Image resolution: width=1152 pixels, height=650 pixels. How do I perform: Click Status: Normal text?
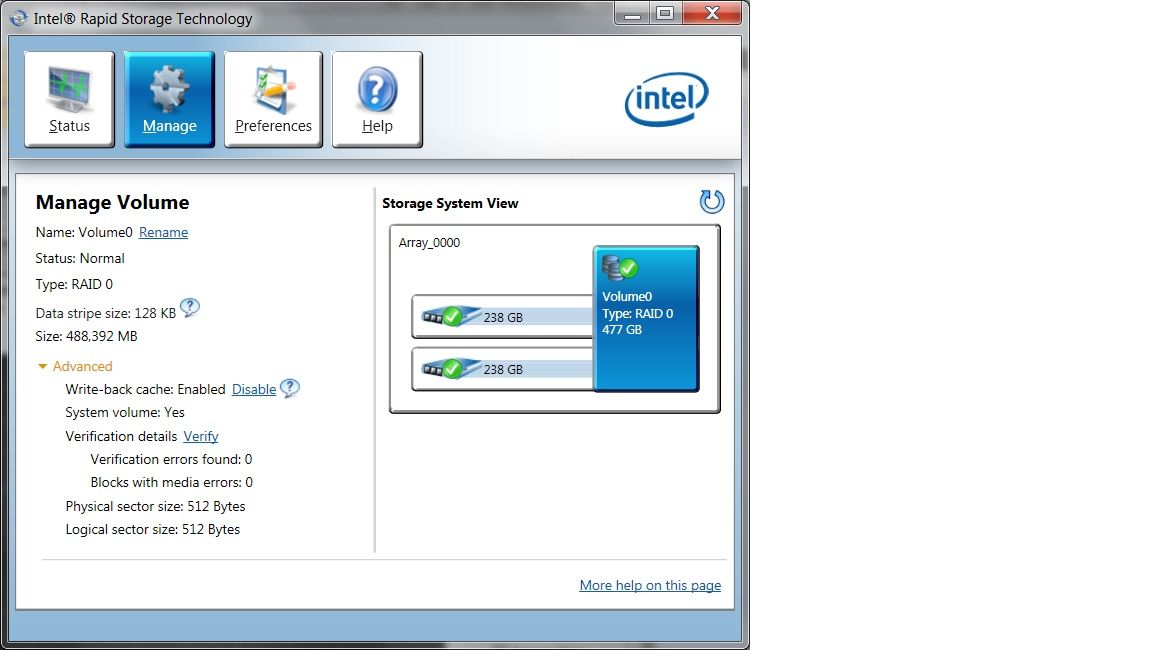[x=80, y=259]
